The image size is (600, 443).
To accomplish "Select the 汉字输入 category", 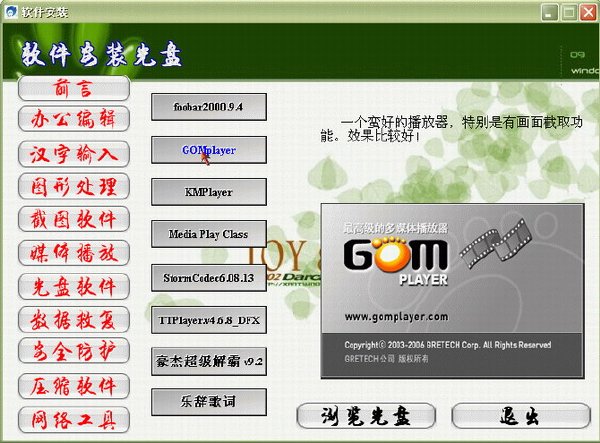I will [74, 154].
